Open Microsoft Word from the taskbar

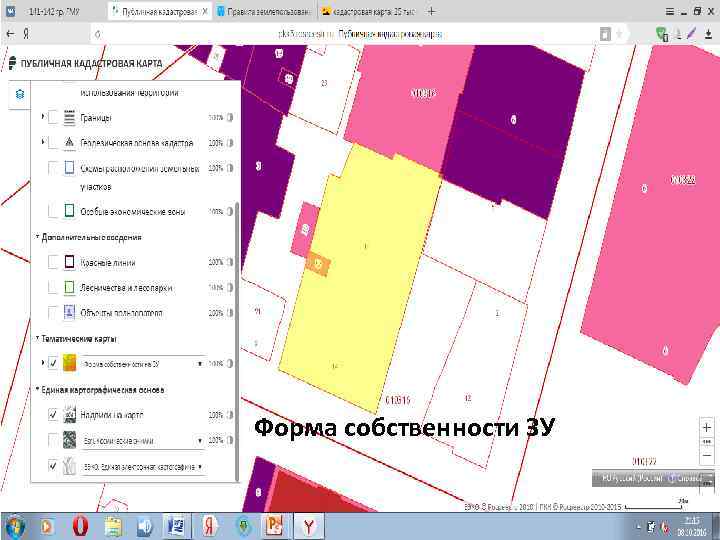tap(176, 526)
